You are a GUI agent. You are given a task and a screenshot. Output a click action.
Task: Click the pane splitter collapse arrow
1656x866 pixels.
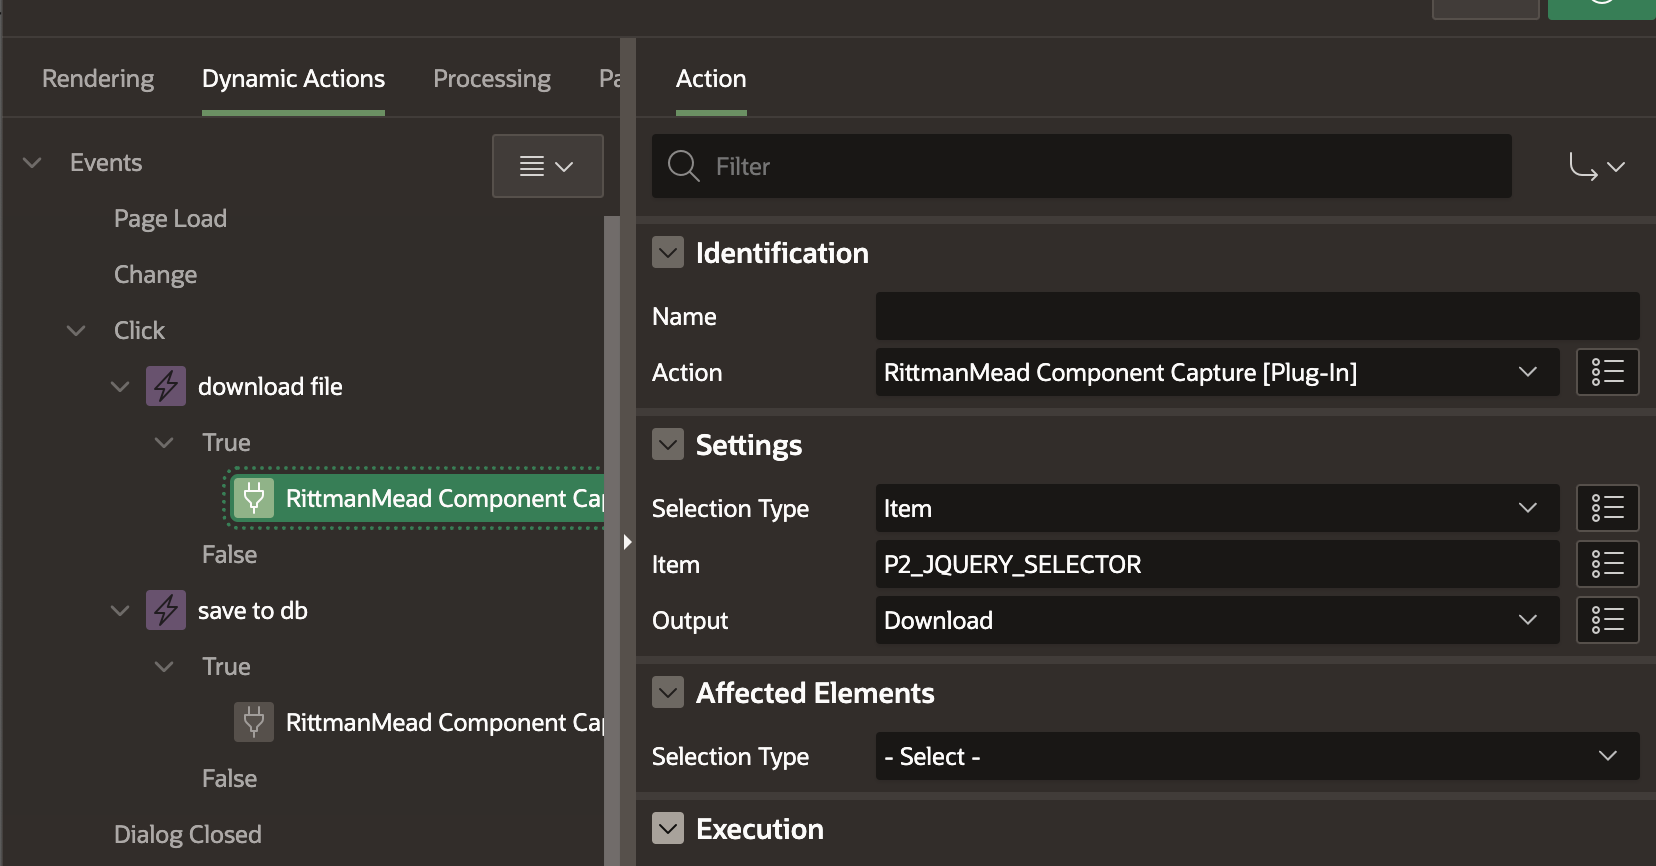[x=627, y=542]
